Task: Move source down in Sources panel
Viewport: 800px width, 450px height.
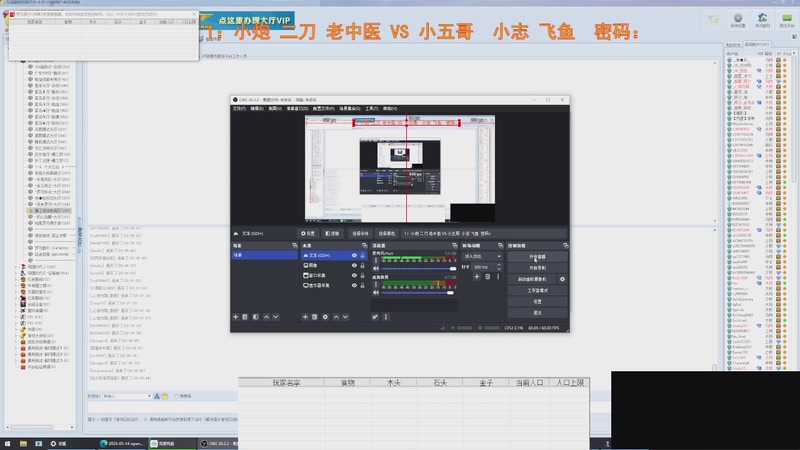Action: pyautogui.click(x=345, y=317)
